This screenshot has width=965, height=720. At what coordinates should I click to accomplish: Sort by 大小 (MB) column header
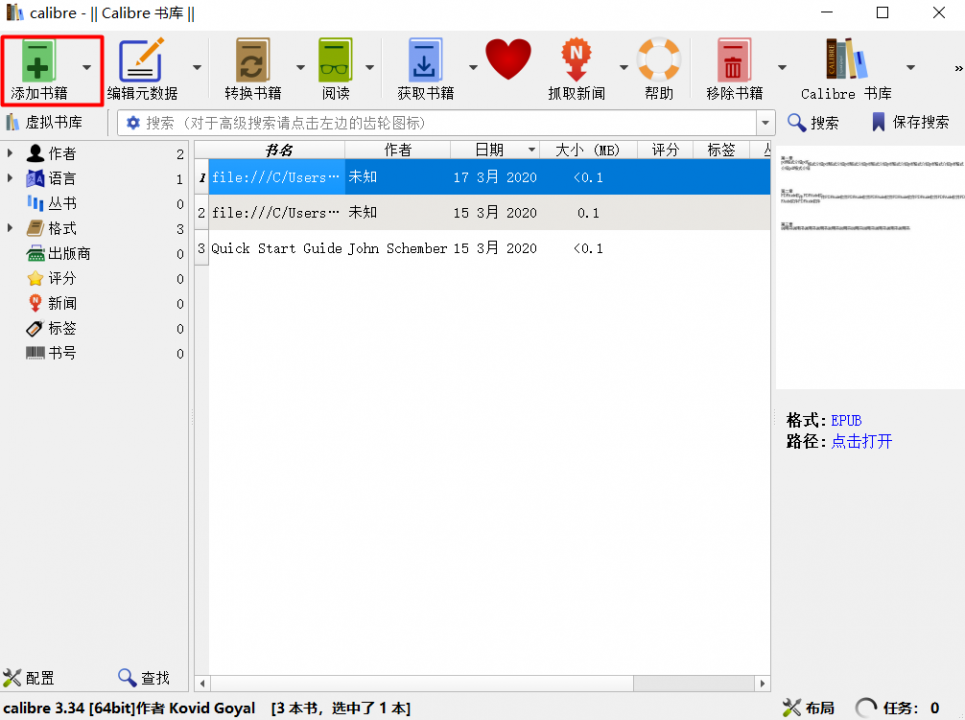[x=588, y=150]
